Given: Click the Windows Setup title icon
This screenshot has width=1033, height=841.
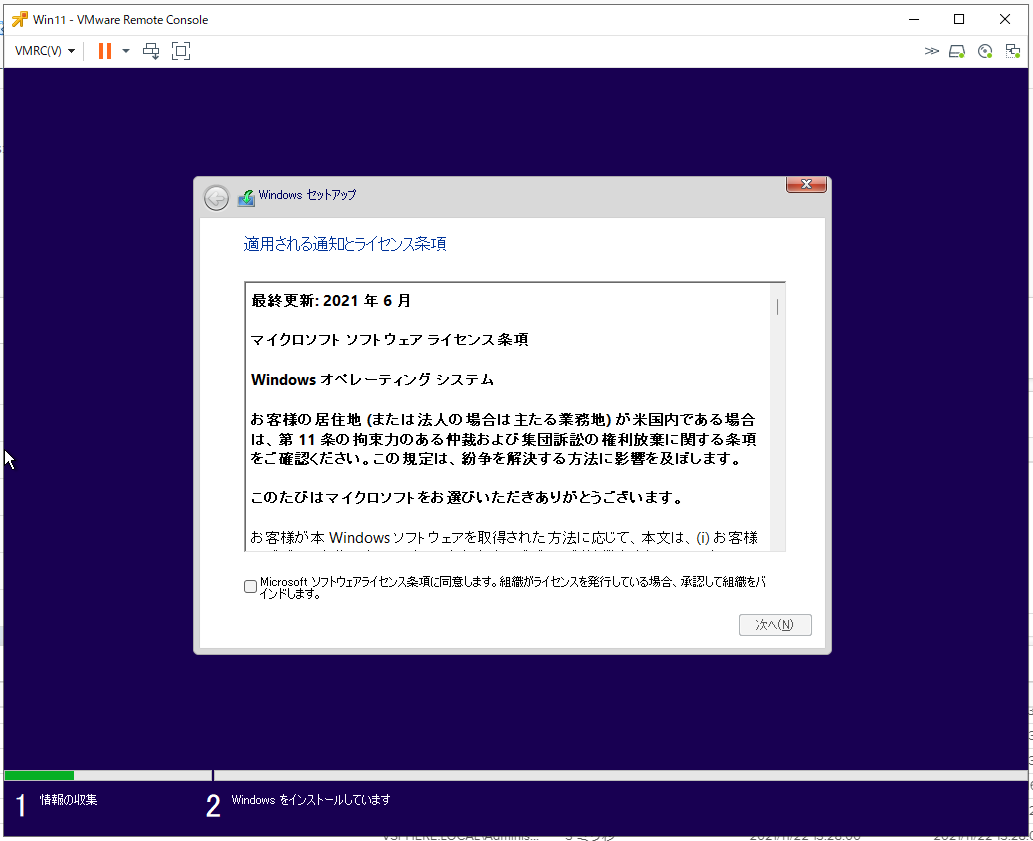Looking at the screenshot, I should [x=246, y=198].
